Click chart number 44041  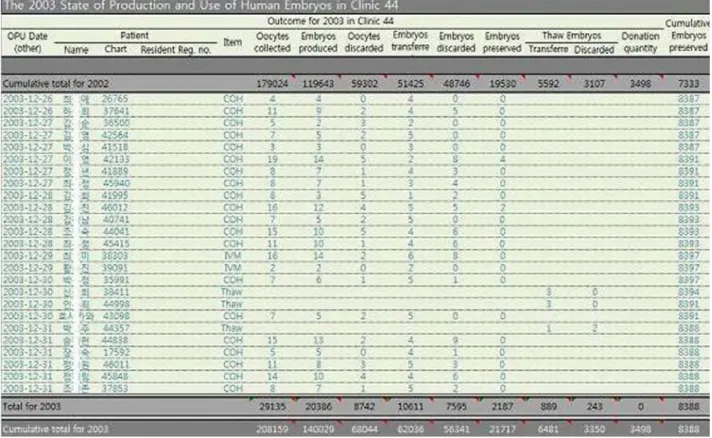(116, 231)
